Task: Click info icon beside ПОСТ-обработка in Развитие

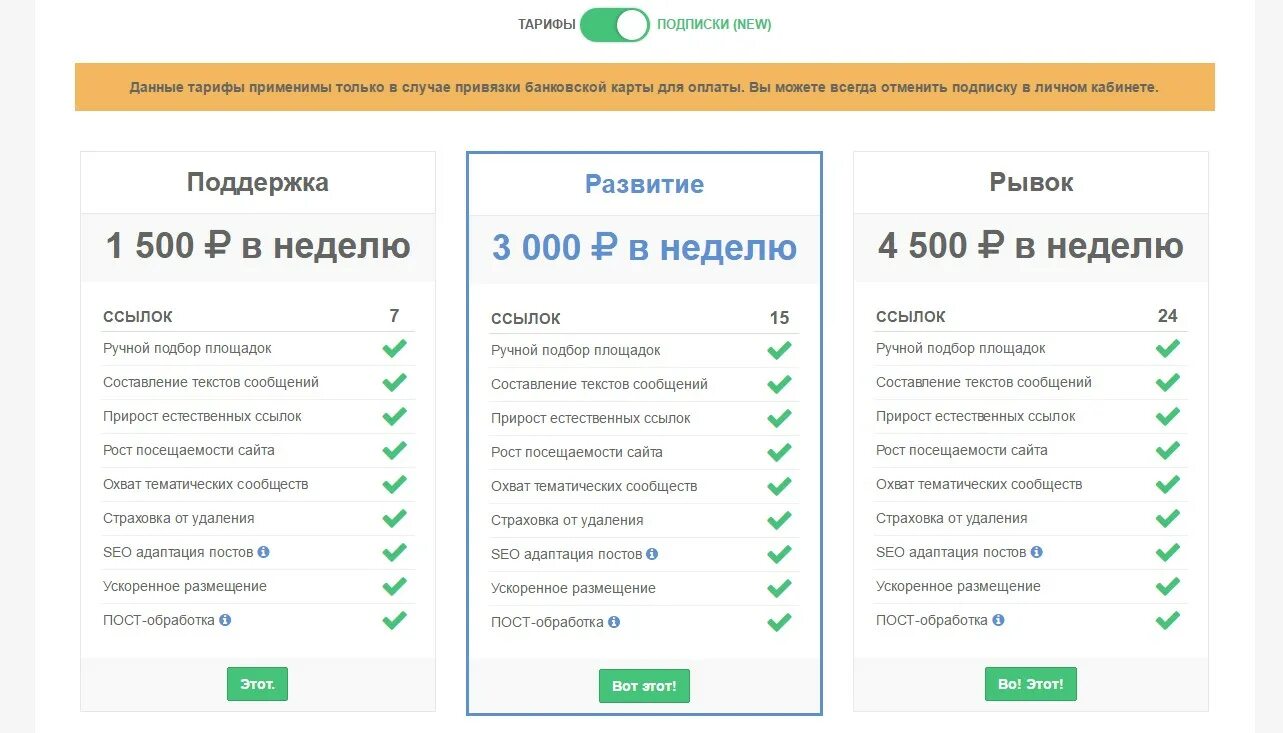Action: tap(614, 622)
